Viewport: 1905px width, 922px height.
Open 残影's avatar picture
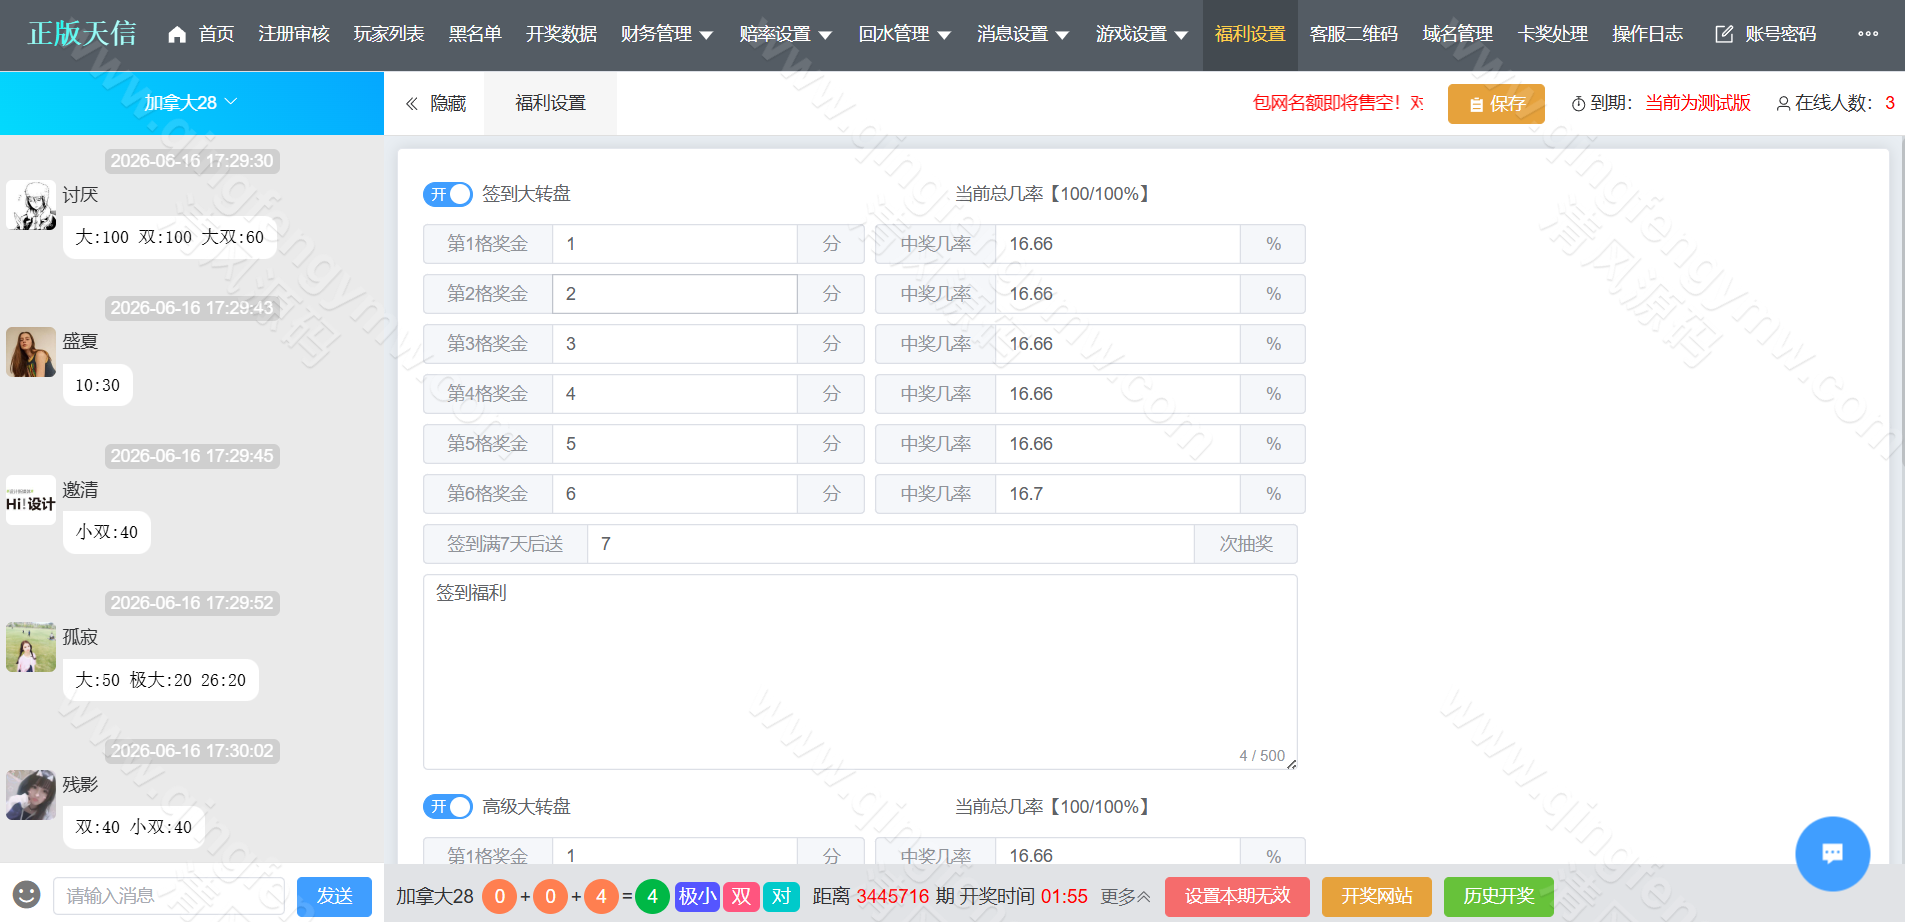(31, 795)
